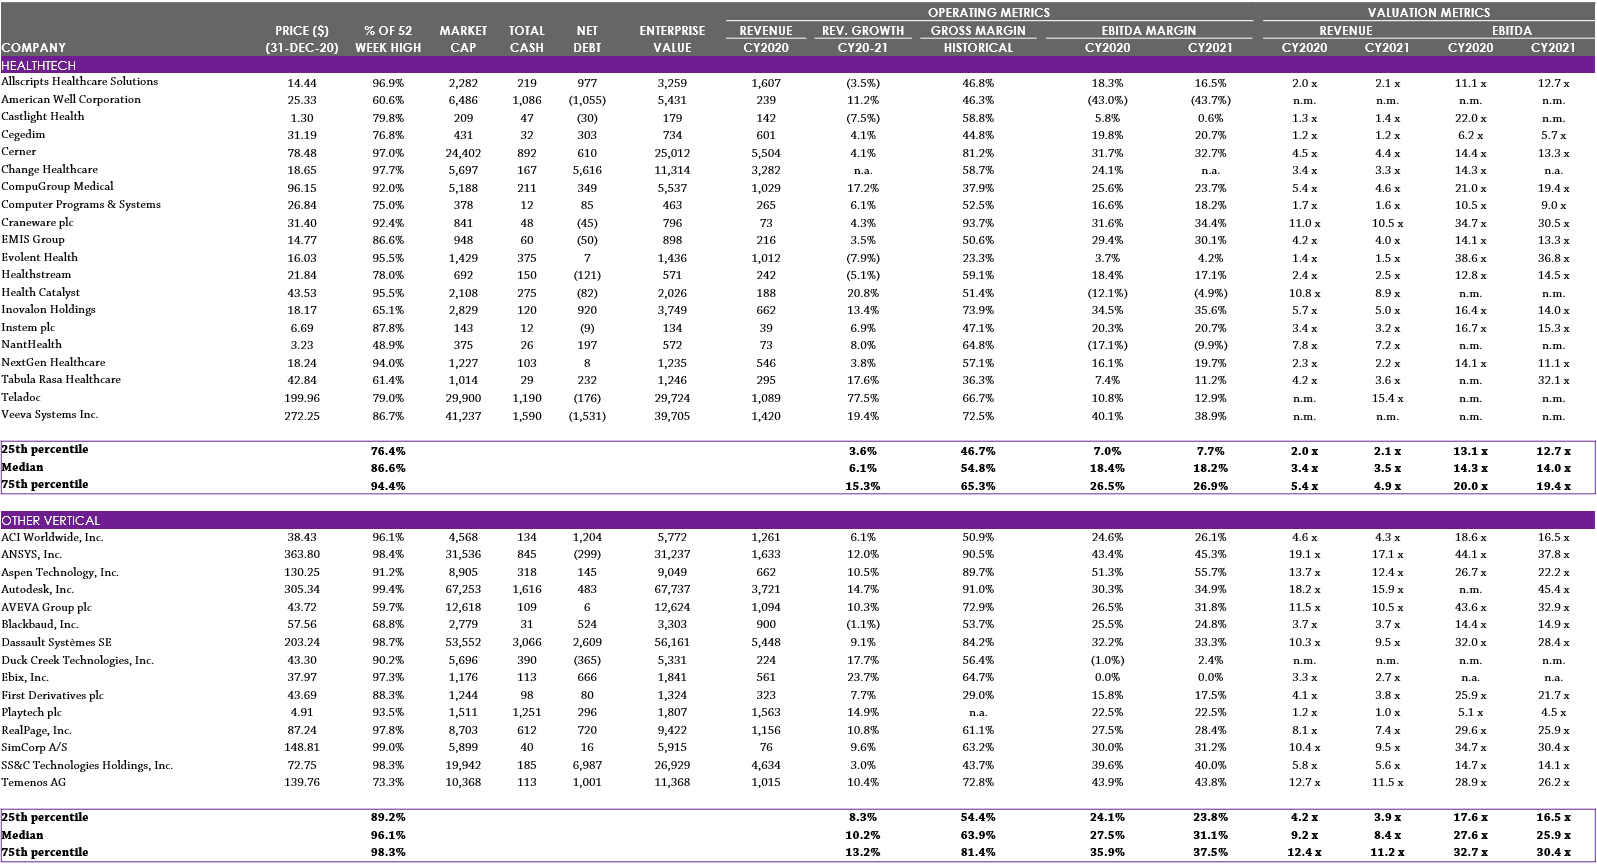Image resolution: width=1597 pixels, height=868 pixels.
Task: Select Veeva market cap 41,237
Action: click(x=463, y=416)
